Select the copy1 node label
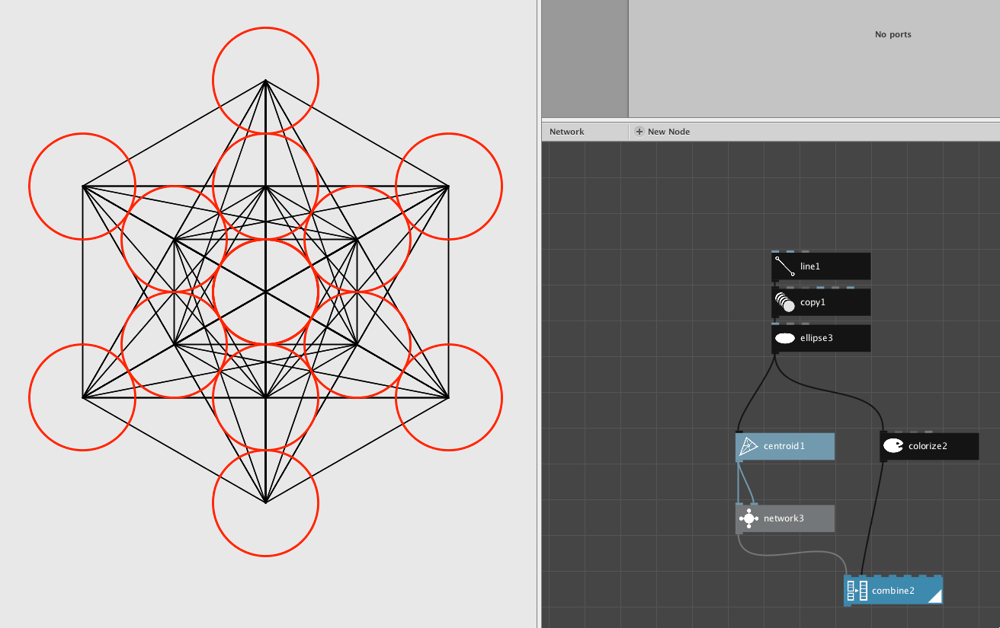This screenshot has height=628, width=1000. click(x=812, y=302)
